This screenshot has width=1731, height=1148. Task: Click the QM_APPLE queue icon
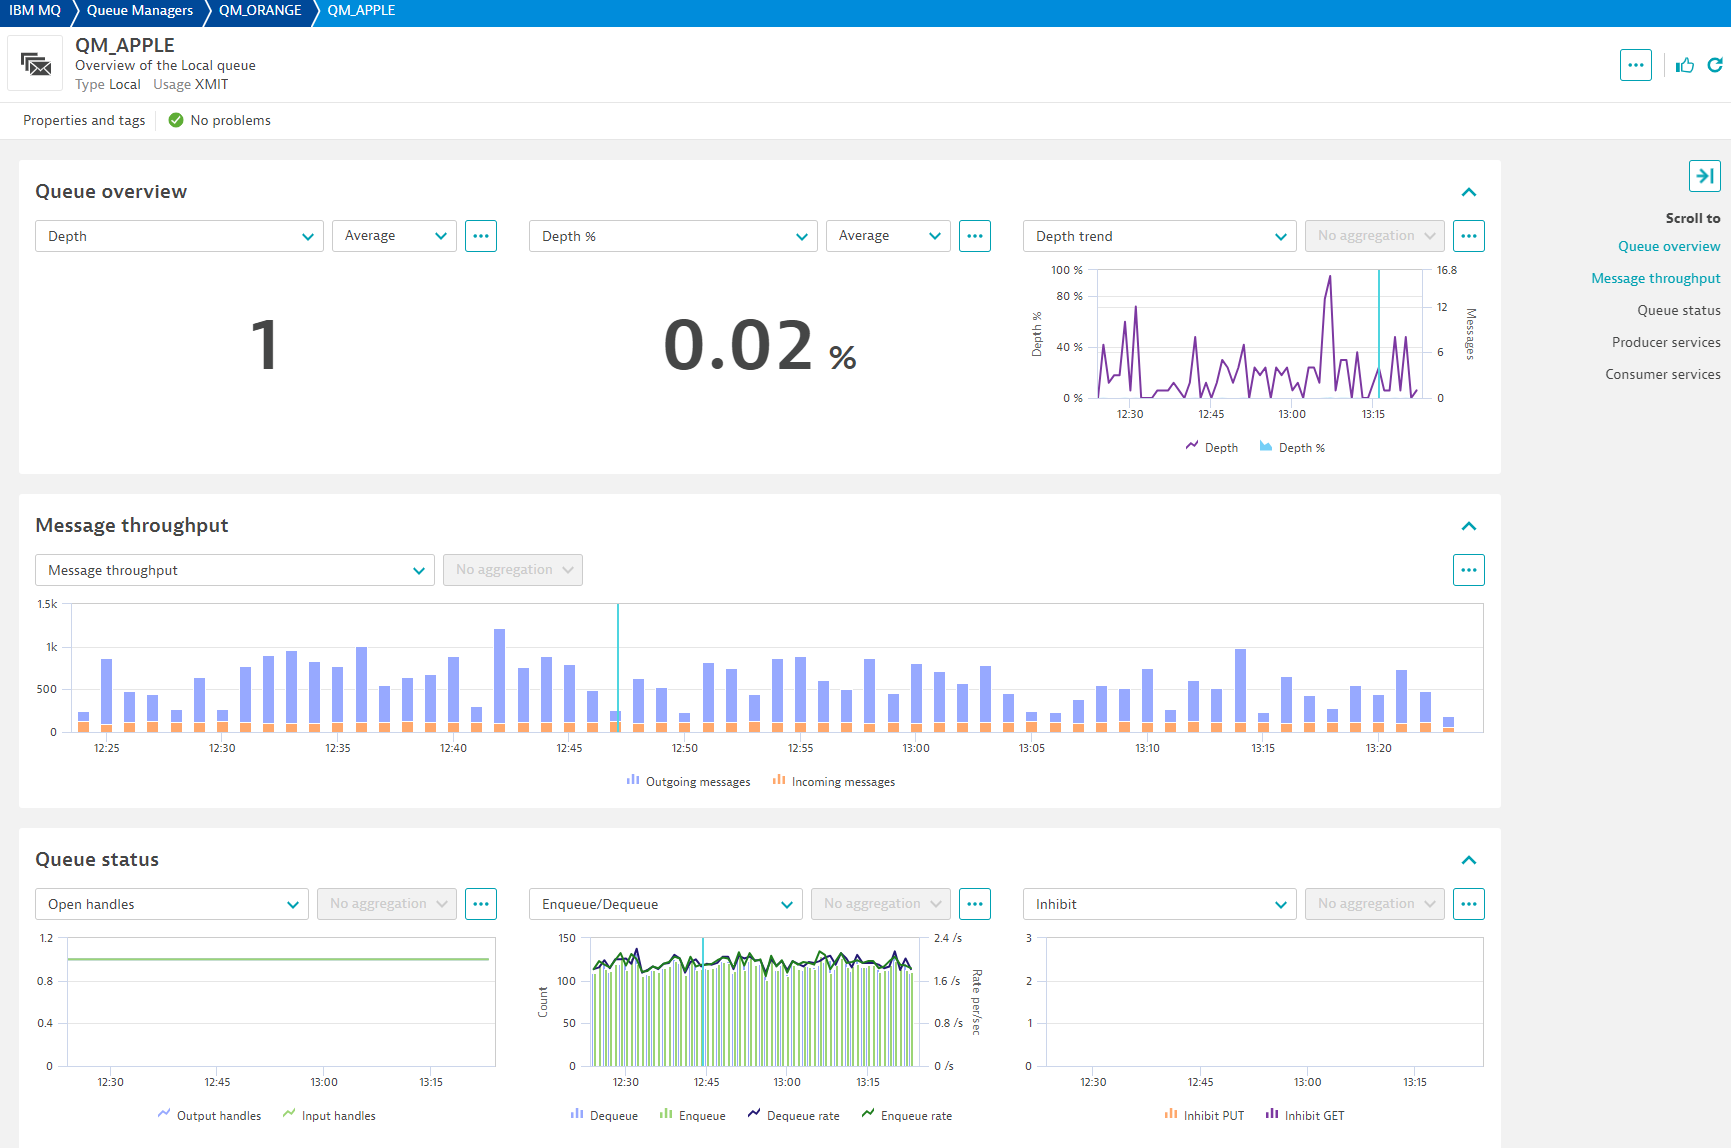click(x=36, y=64)
